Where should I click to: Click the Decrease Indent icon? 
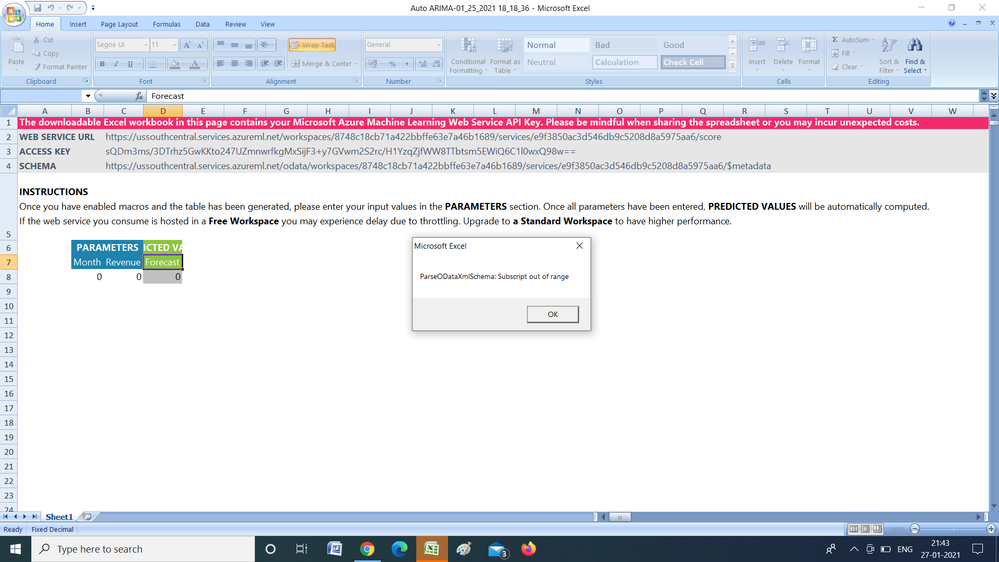264,64
